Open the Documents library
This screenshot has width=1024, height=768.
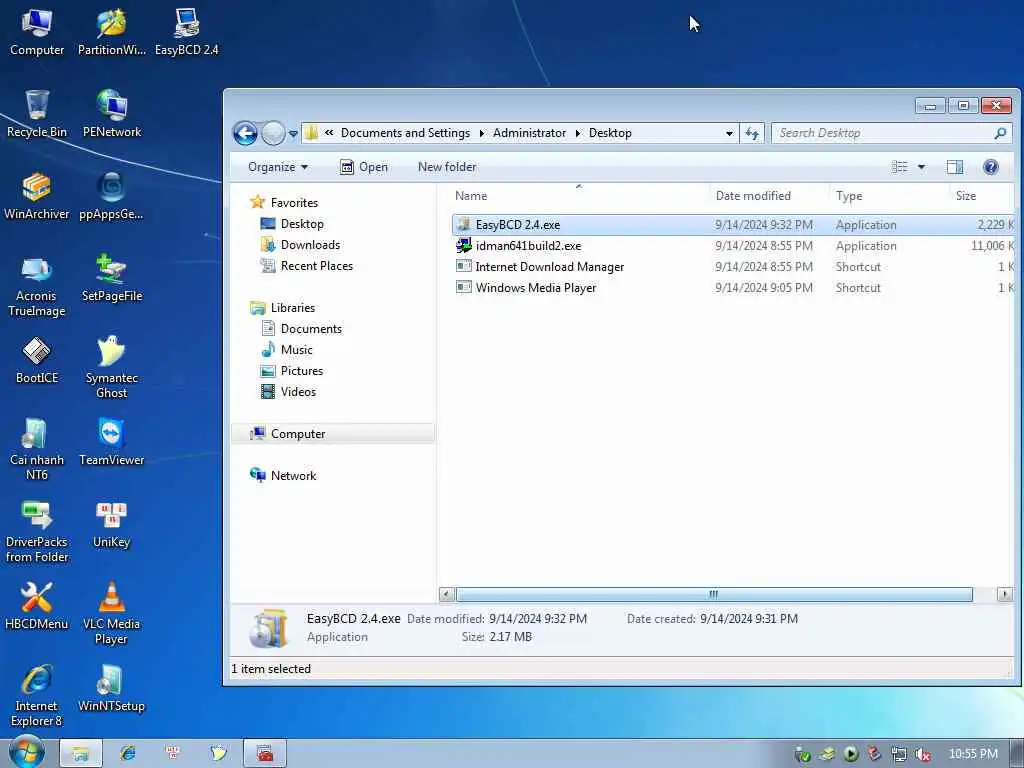pos(311,328)
